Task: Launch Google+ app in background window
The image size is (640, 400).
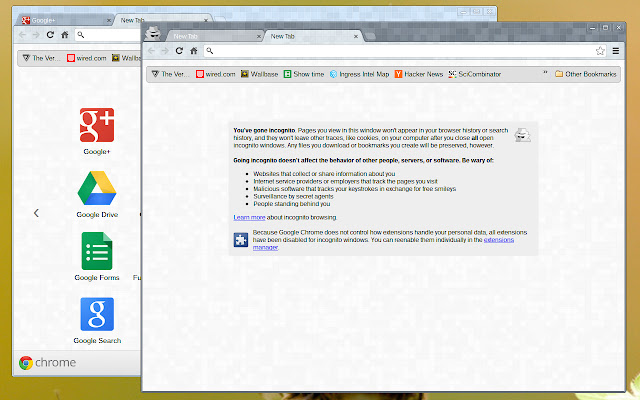Action: pyautogui.click(x=97, y=131)
